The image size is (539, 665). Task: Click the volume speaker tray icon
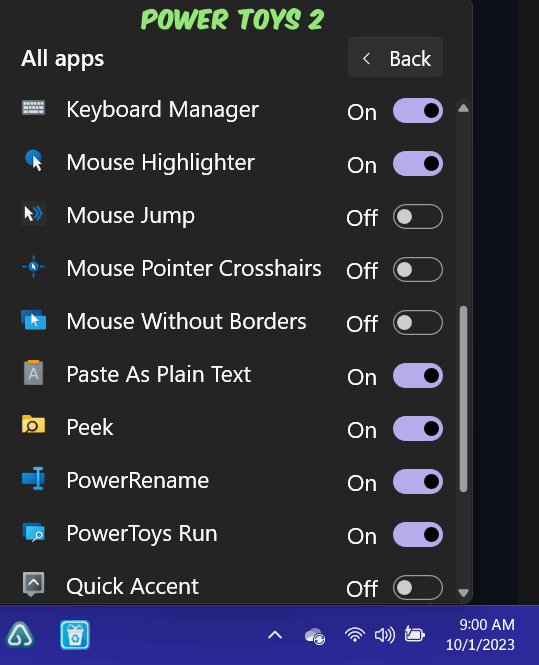pos(385,635)
